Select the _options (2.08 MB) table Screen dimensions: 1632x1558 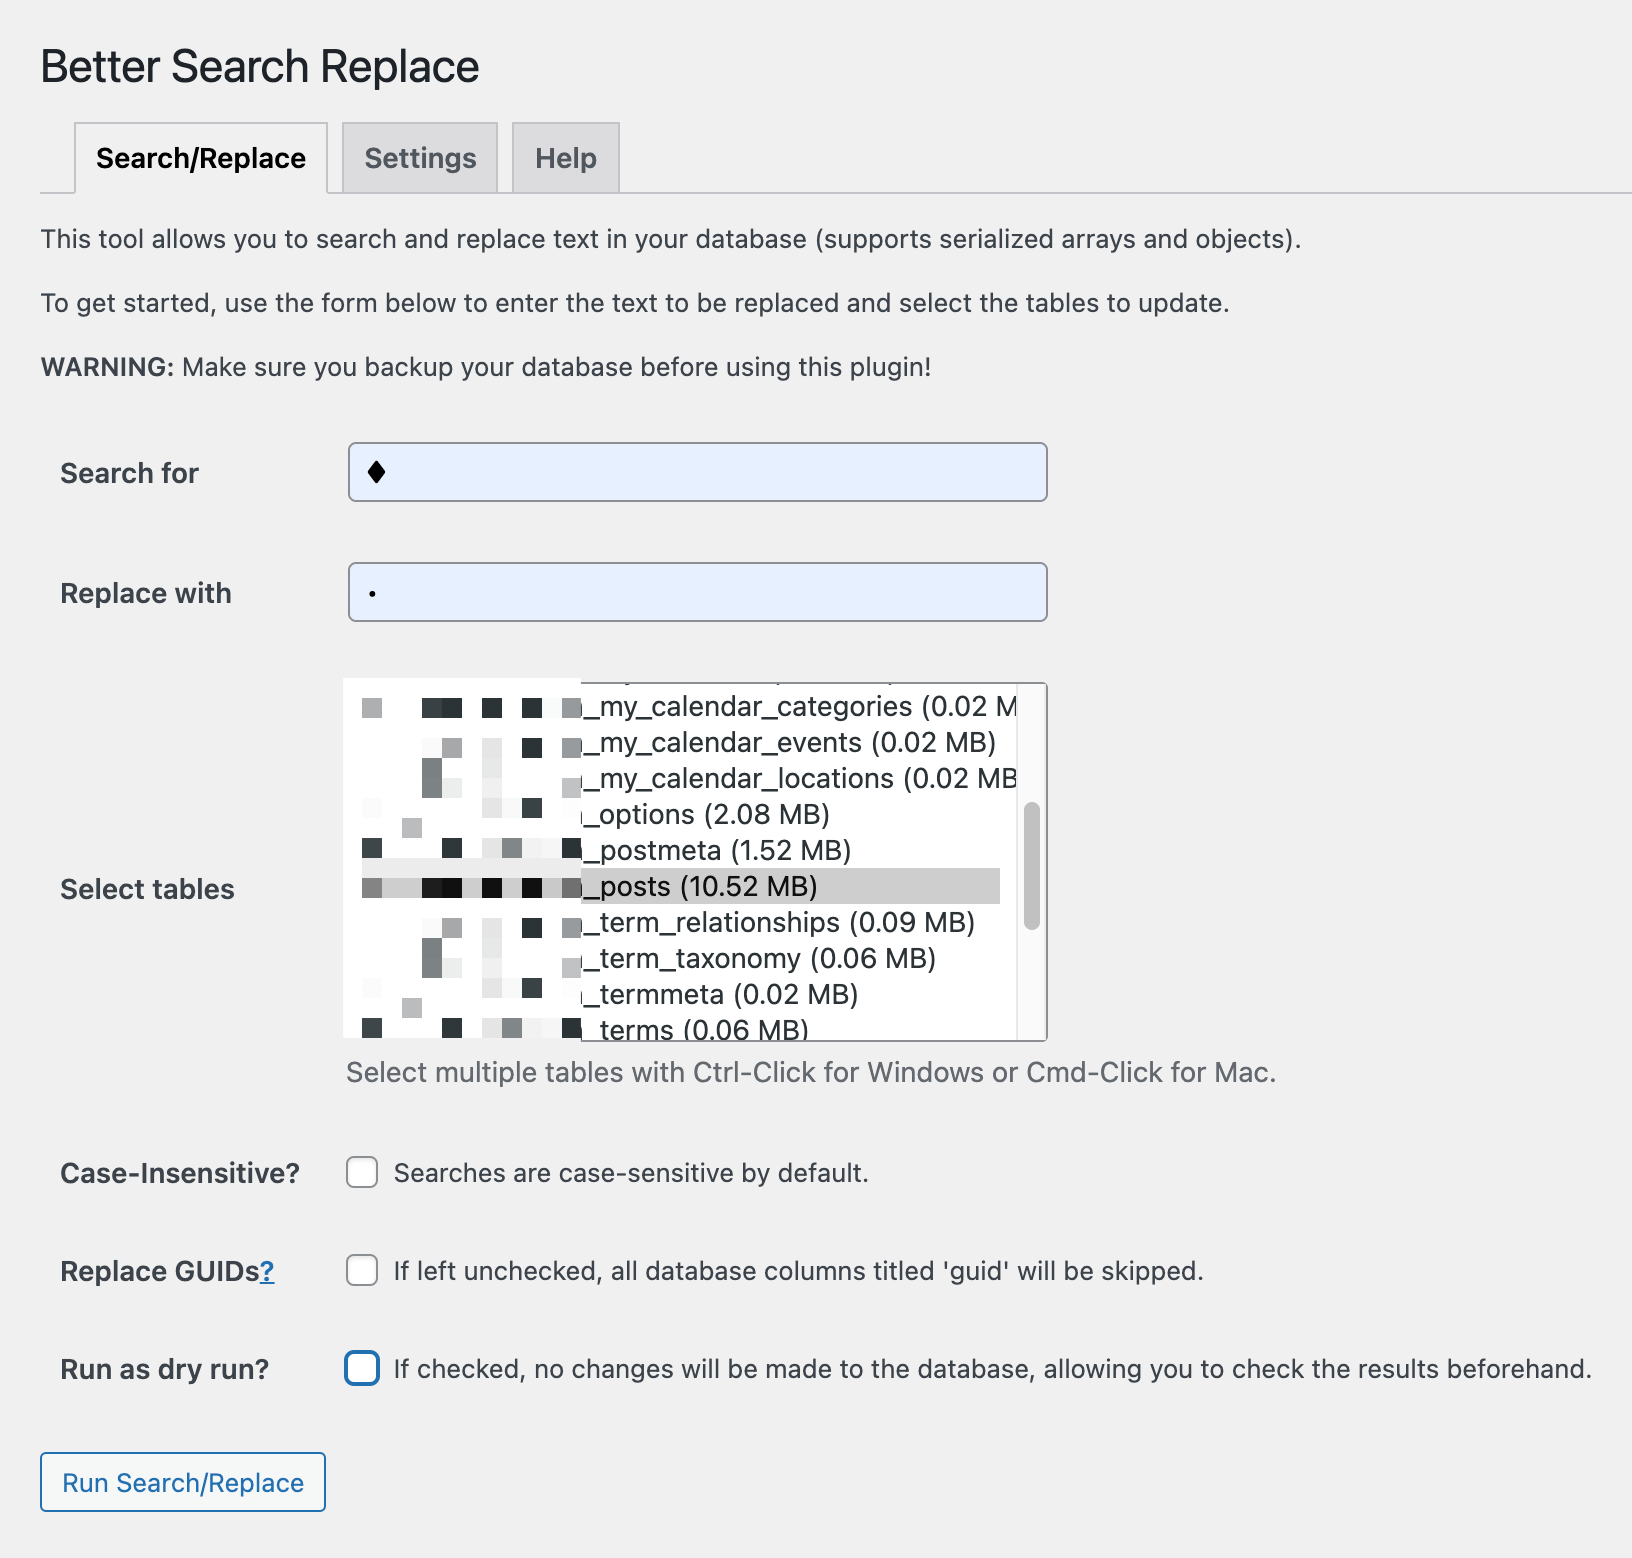pyautogui.click(x=680, y=814)
